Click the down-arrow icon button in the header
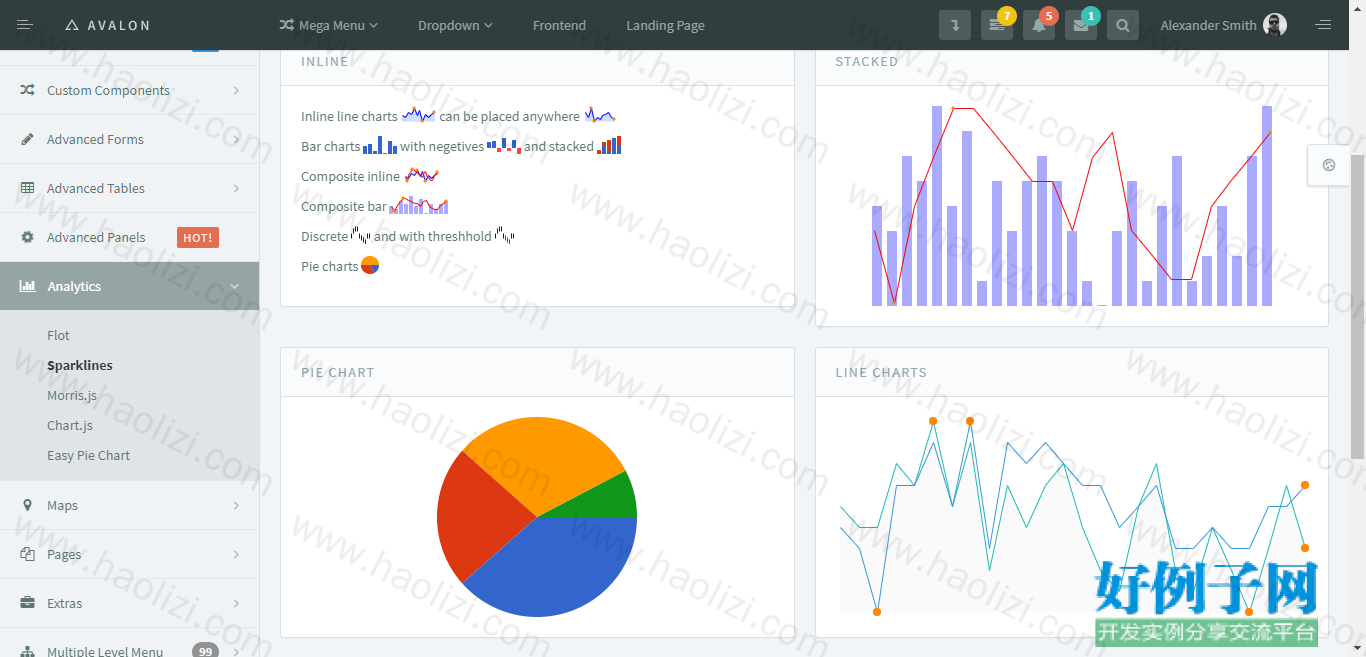1366x657 pixels. 955,25
